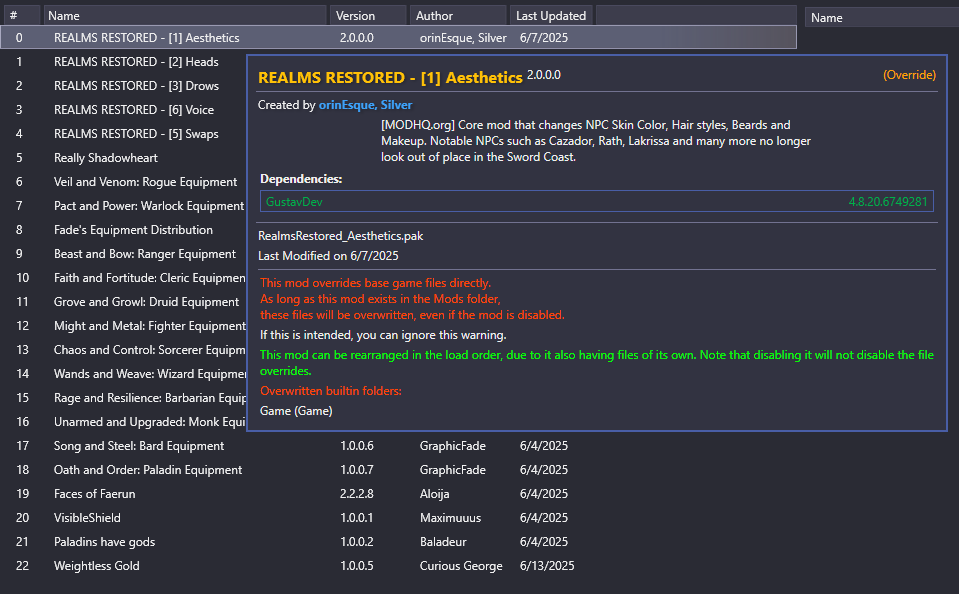Click the Dependencies heading in tooltip
This screenshot has width=959, height=594.
click(x=301, y=179)
